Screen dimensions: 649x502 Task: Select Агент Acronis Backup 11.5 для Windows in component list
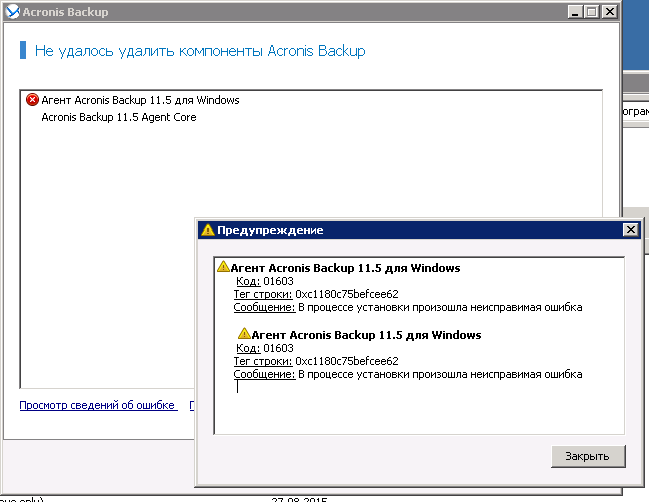pos(140,100)
